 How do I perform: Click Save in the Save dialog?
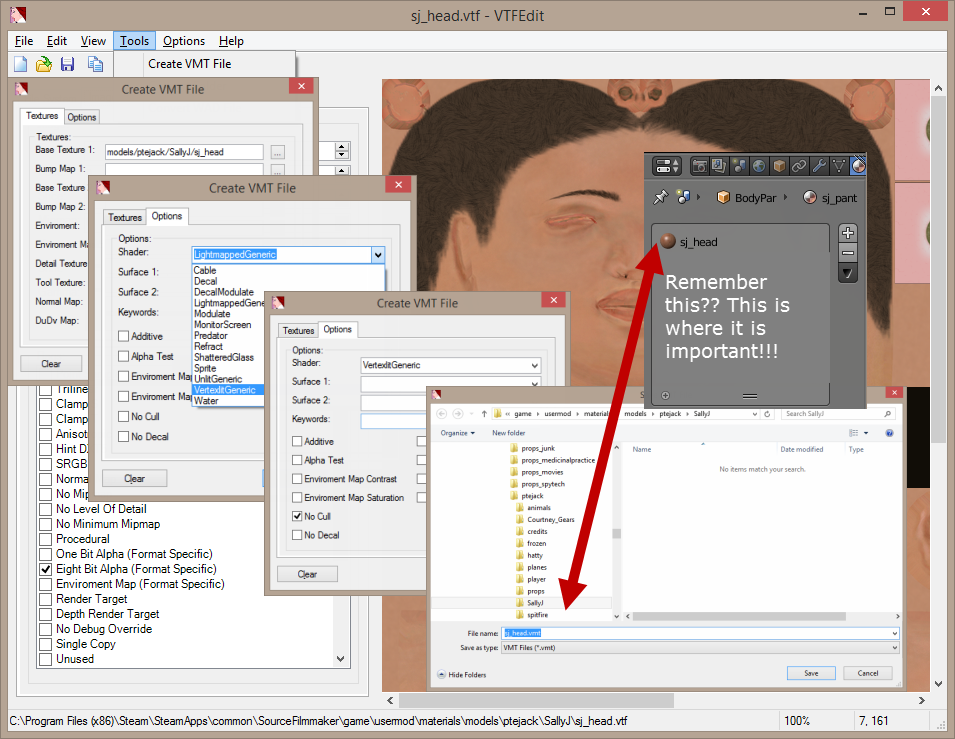(811, 673)
